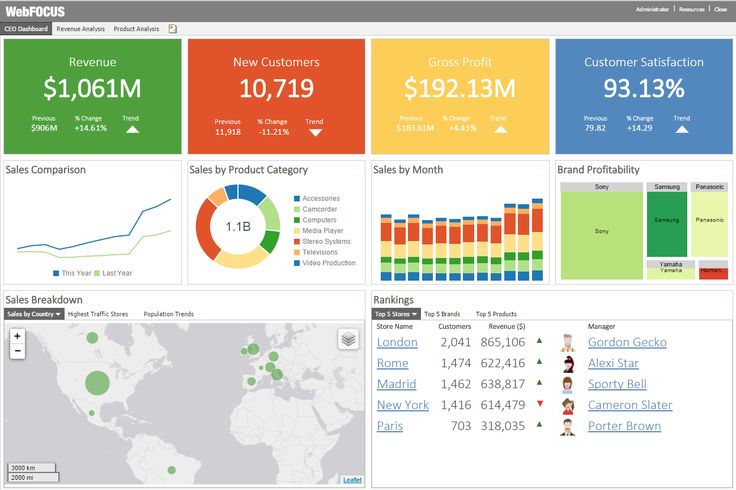The image size is (736, 490).
Task: Expand the Sales by Country dropdown
Action: [33, 314]
